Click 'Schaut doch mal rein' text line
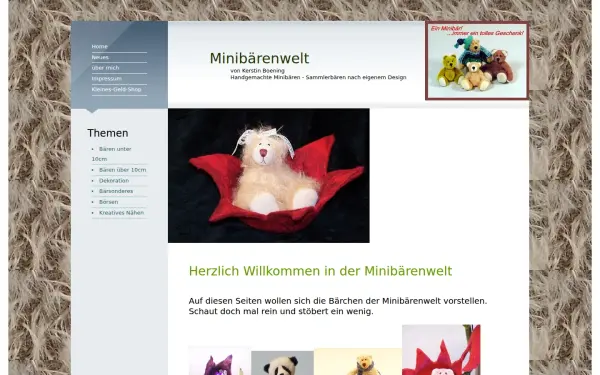The height and width of the screenshot is (375, 600). (x=281, y=311)
